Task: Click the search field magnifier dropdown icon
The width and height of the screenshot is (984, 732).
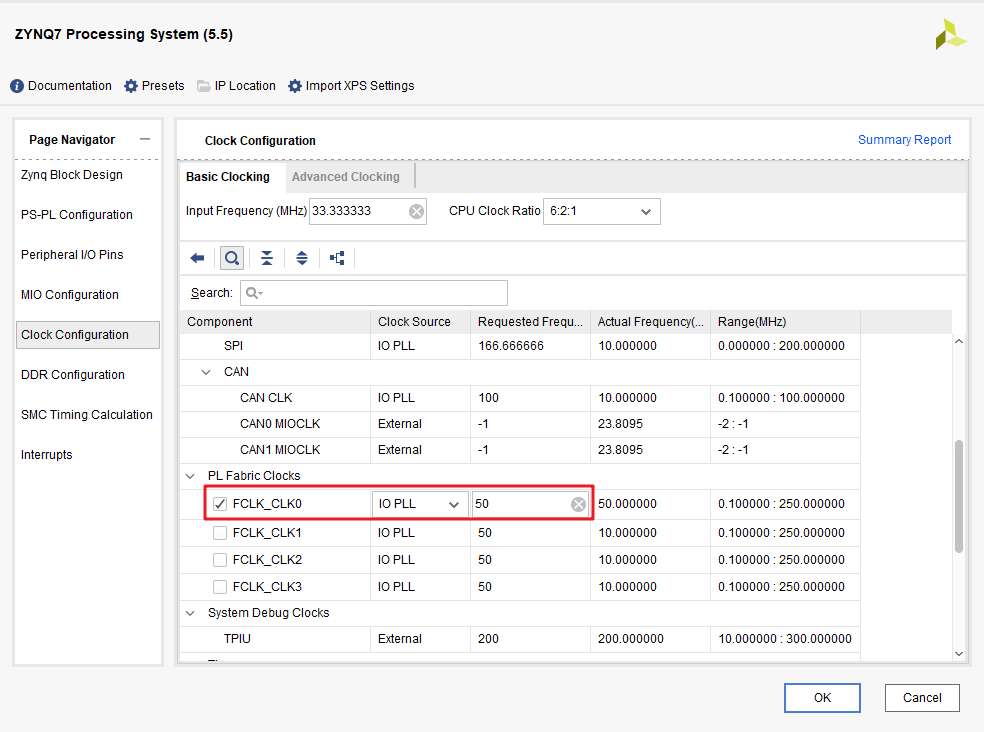Action: click(254, 293)
